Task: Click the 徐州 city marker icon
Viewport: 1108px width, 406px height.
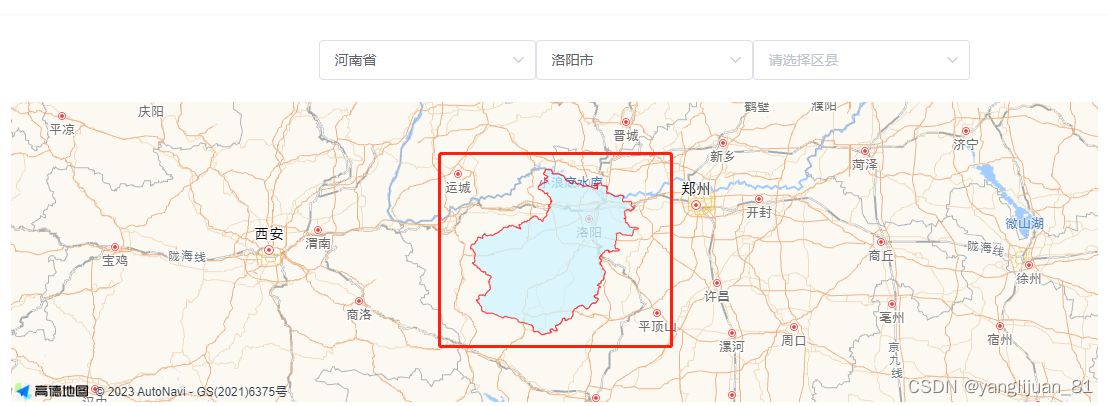Action: click(x=1029, y=265)
